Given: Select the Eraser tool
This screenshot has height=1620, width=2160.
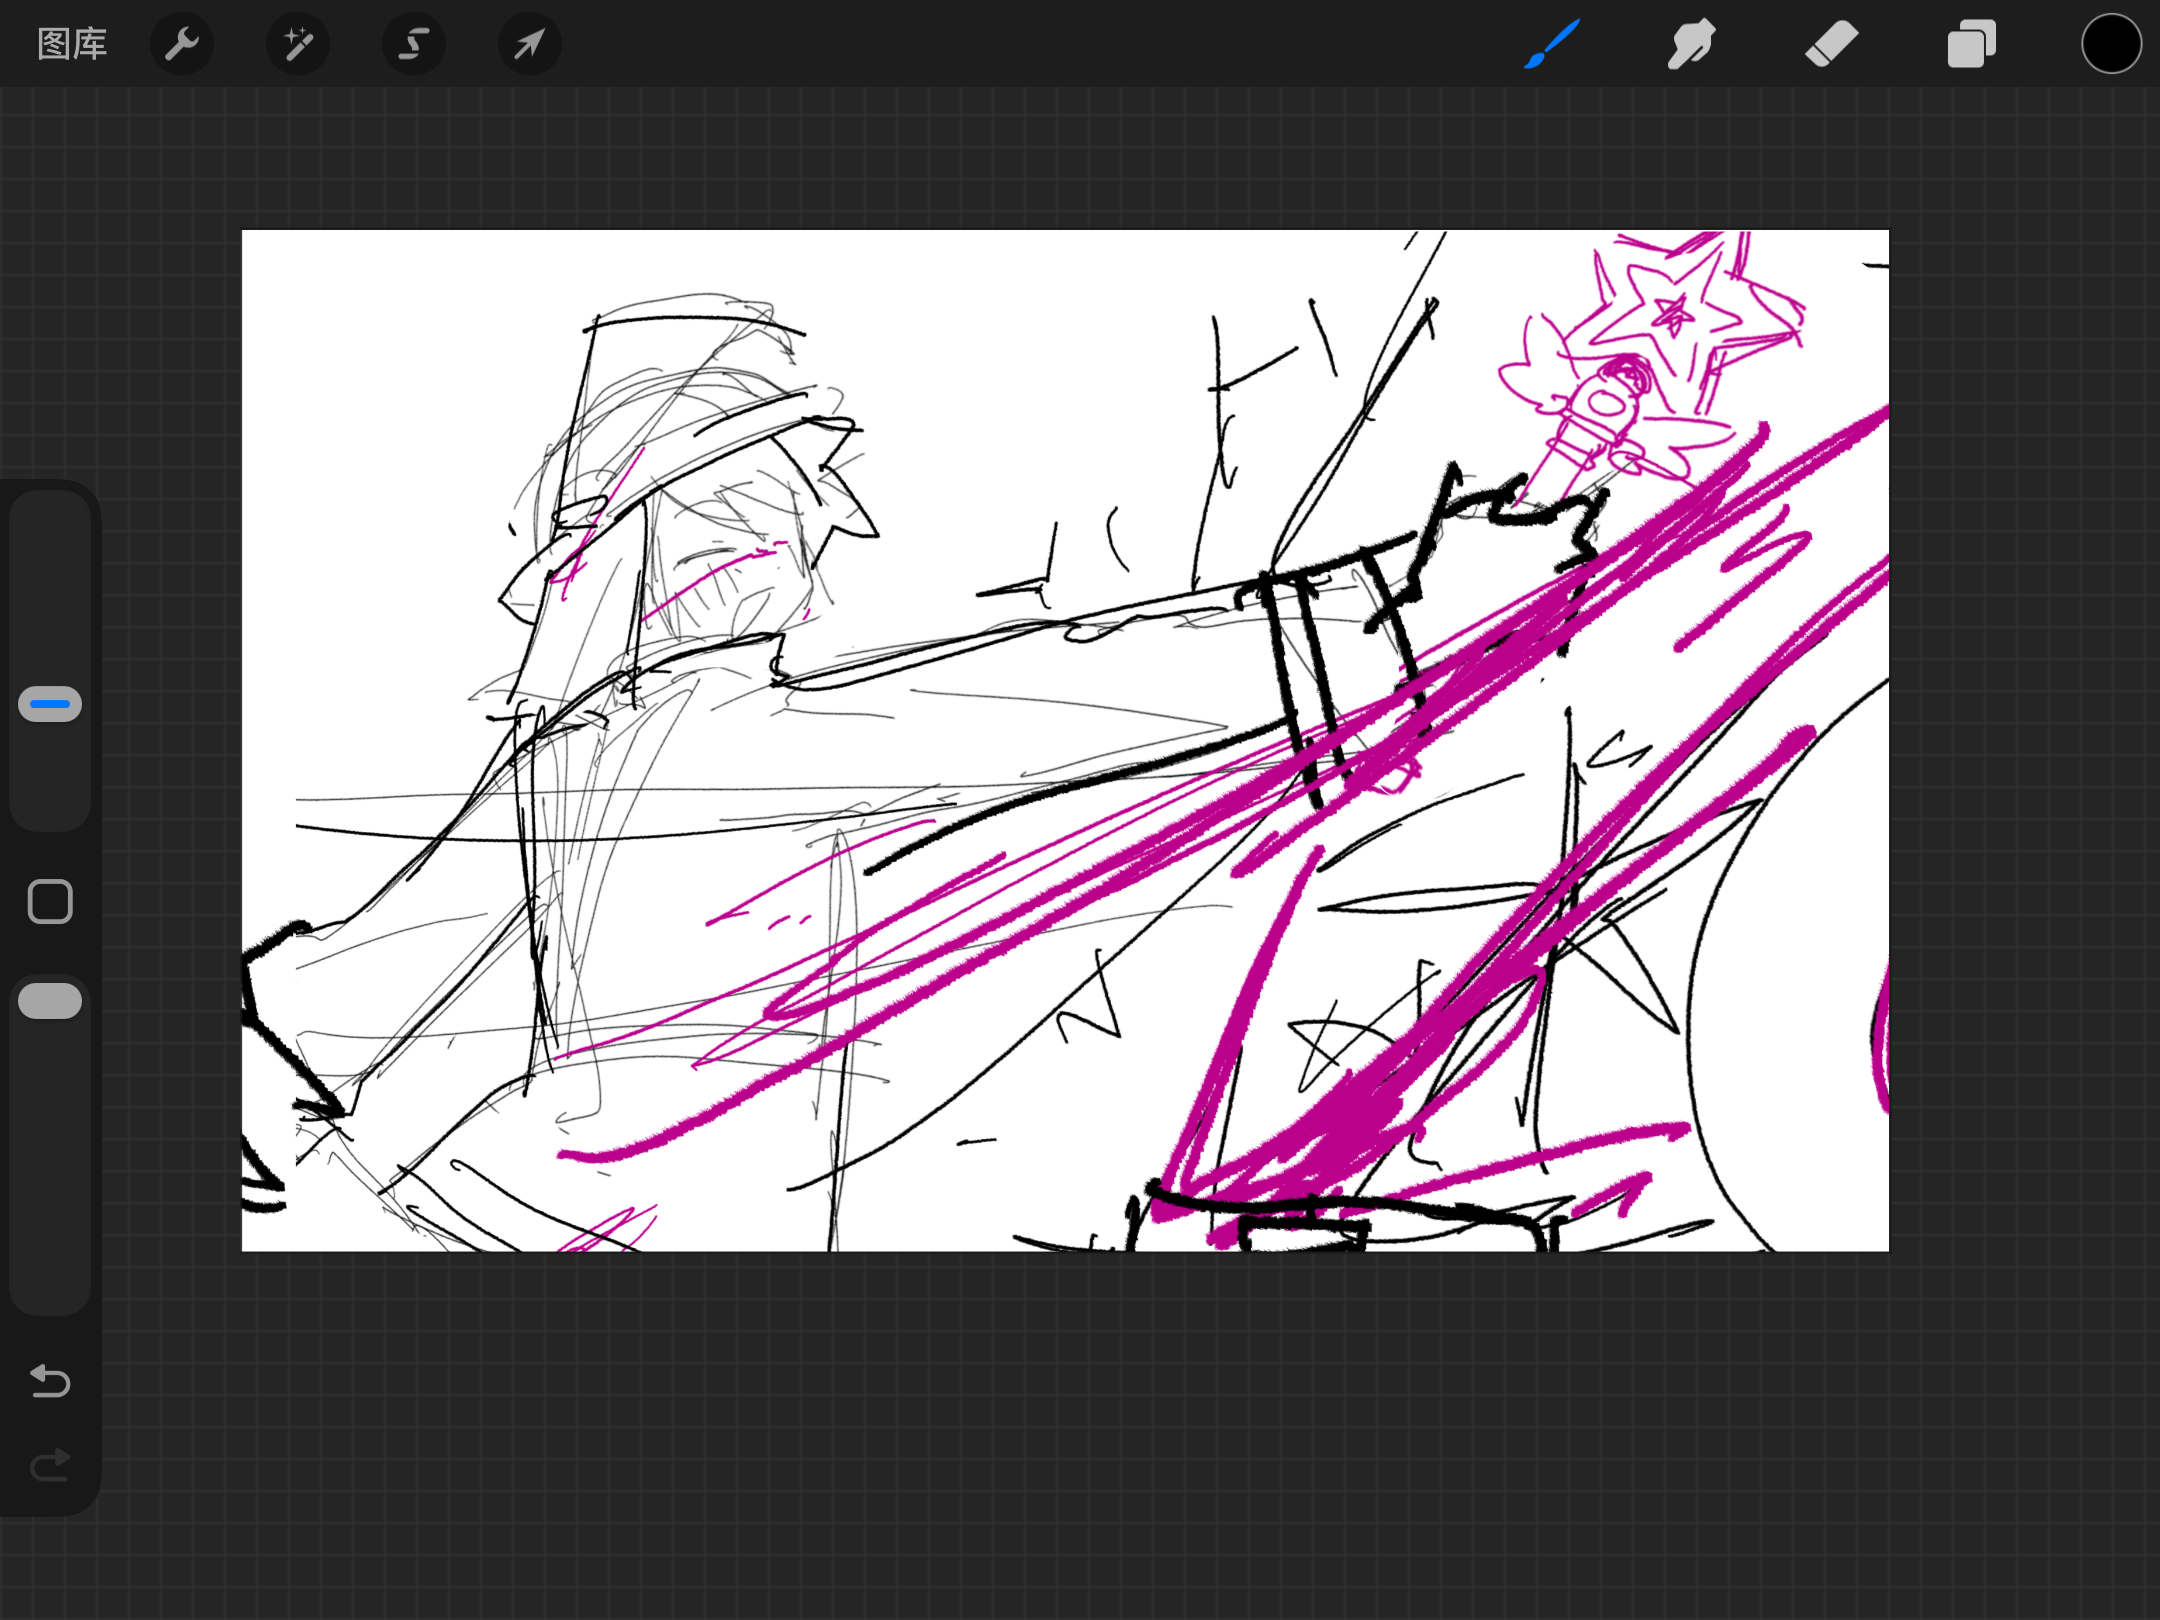Looking at the screenshot, I should coord(1831,44).
